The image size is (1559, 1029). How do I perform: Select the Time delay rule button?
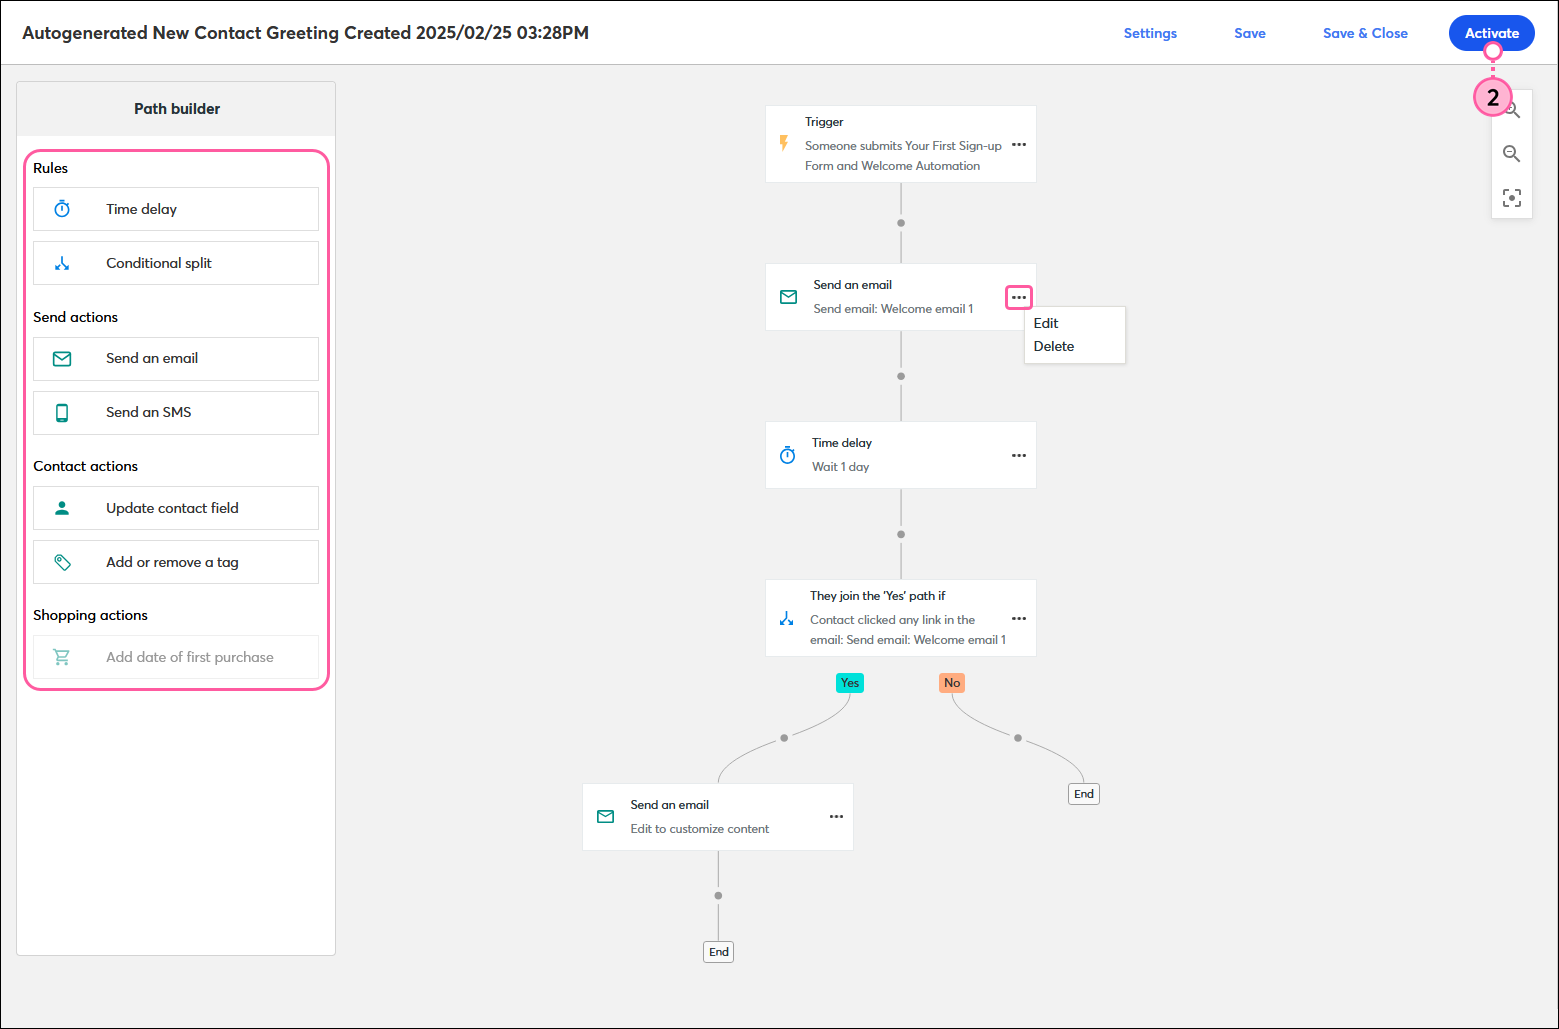[x=176, y=209]
